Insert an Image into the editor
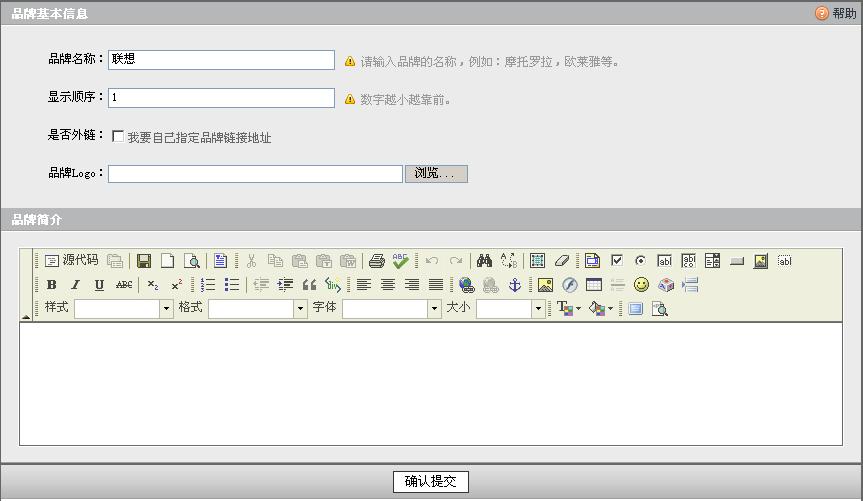Screen dimensions: 863x501 [x=545, y=285]
